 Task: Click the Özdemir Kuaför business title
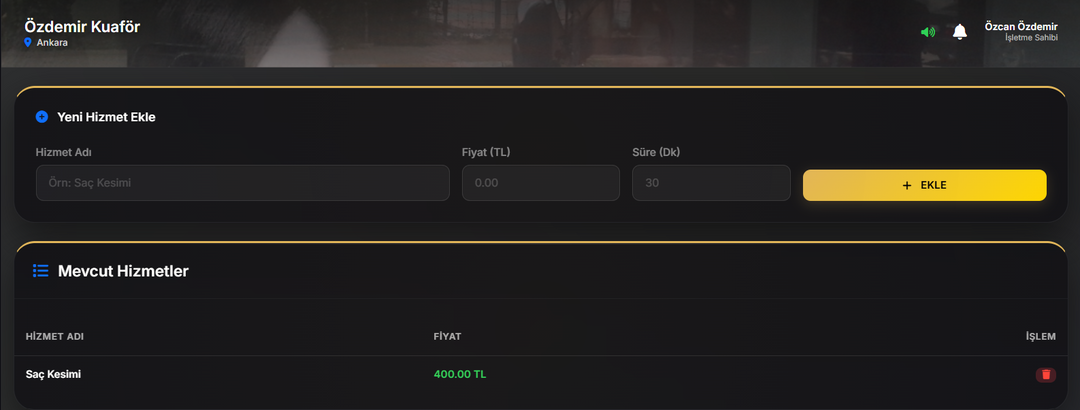82,27
